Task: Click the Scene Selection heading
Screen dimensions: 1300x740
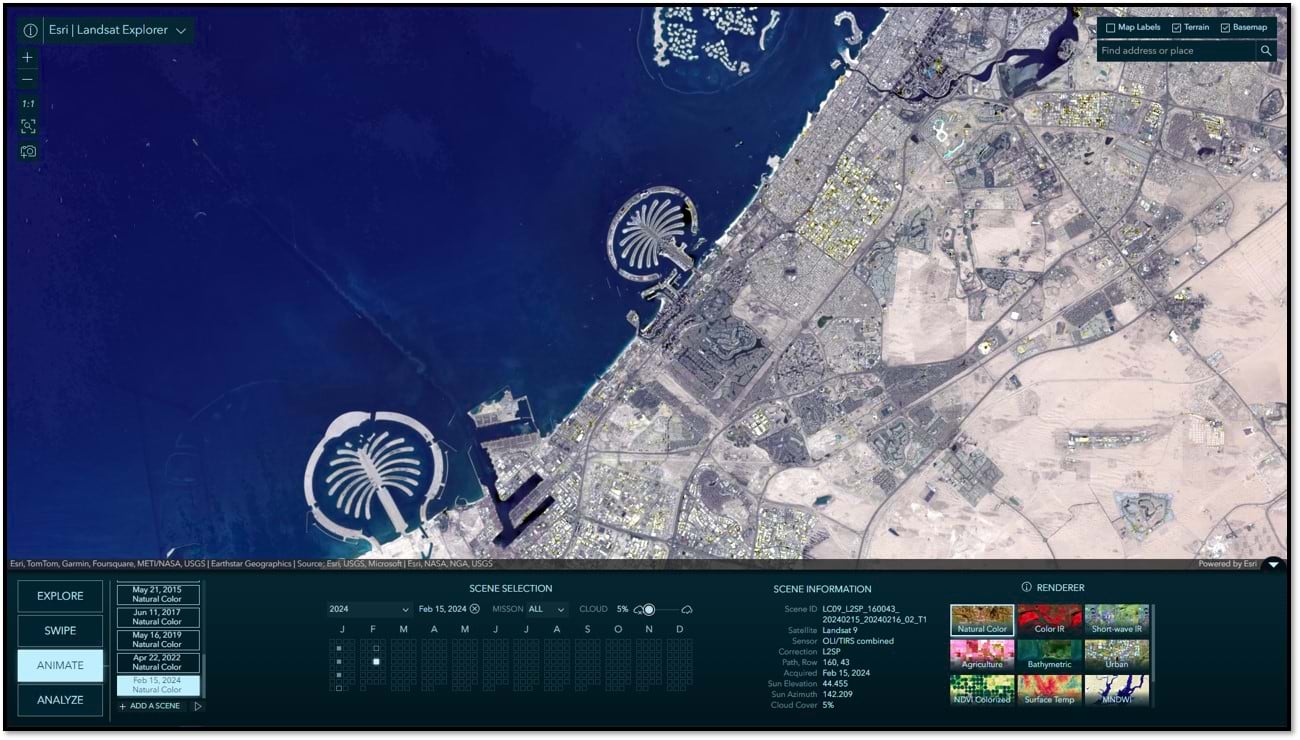Action: (x=511, y=589)
